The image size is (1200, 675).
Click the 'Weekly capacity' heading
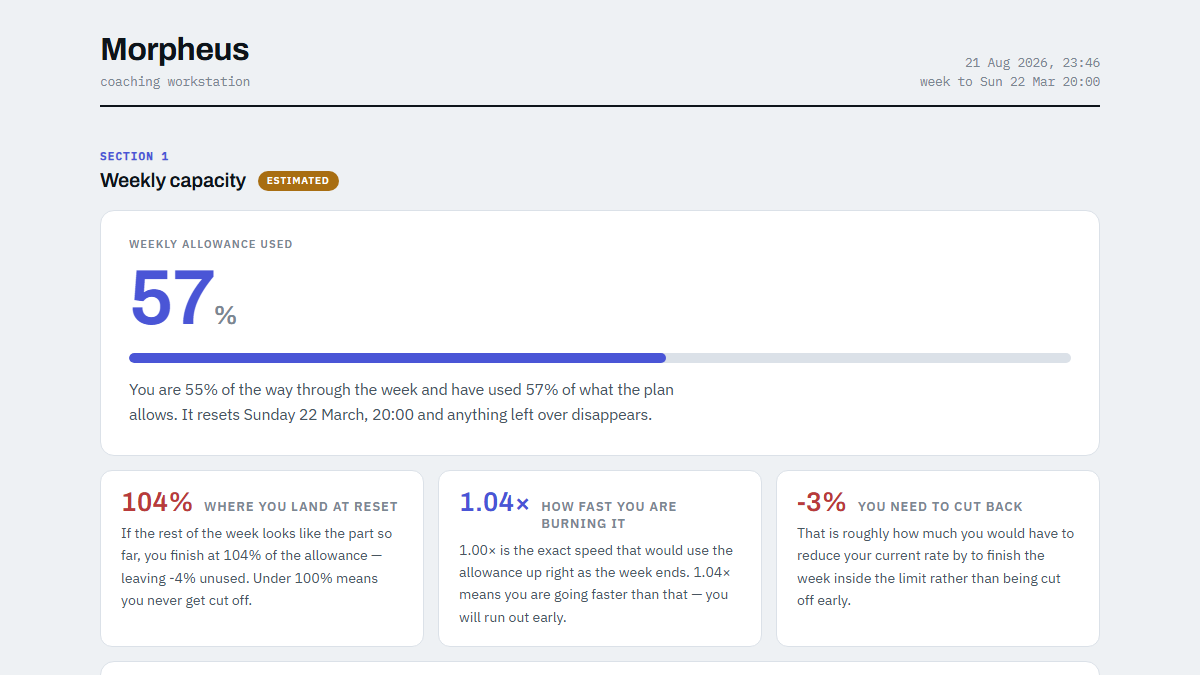tap(173, 181)
